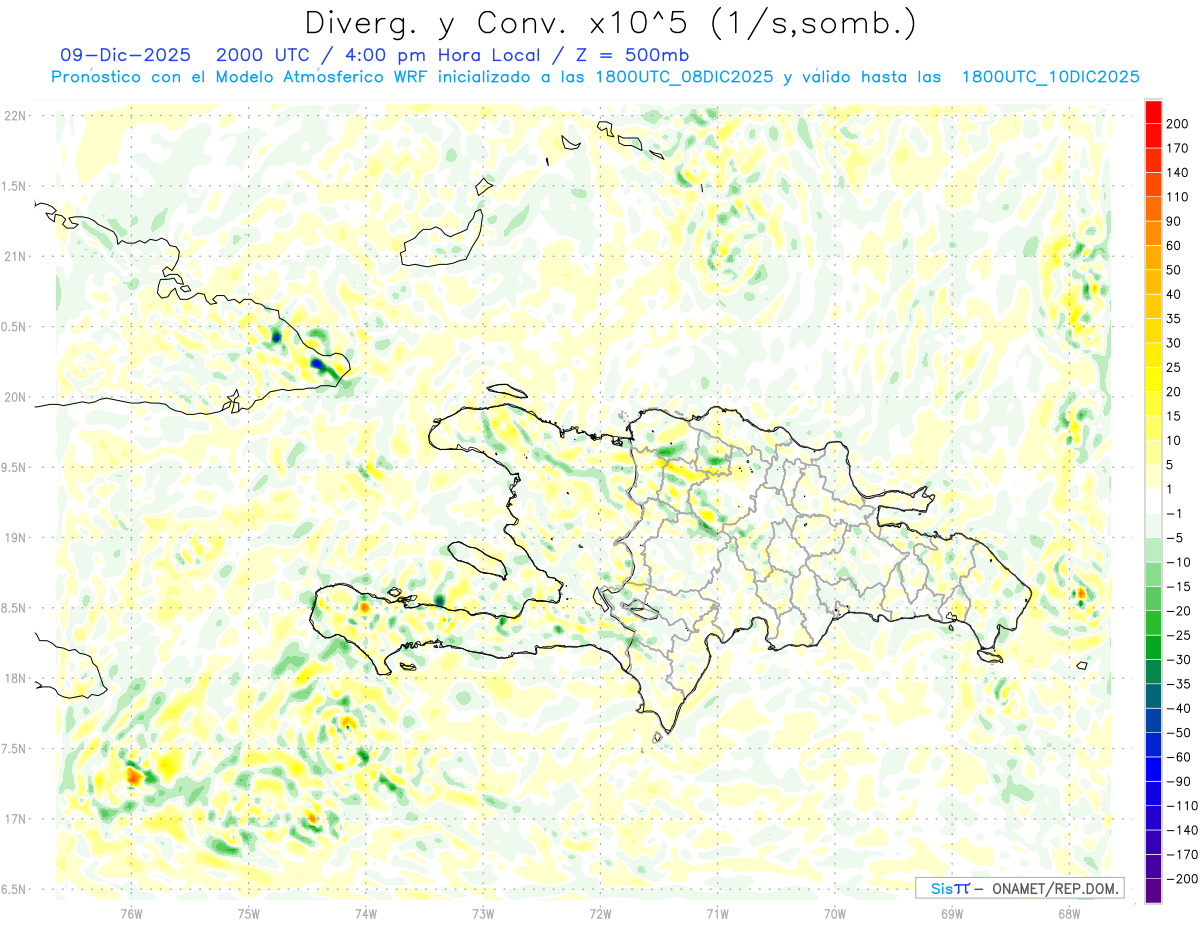Viewport: 1200px width, 927px height.
Task: Click the '7.5N' latitude label
Action: tap(15, 749)
